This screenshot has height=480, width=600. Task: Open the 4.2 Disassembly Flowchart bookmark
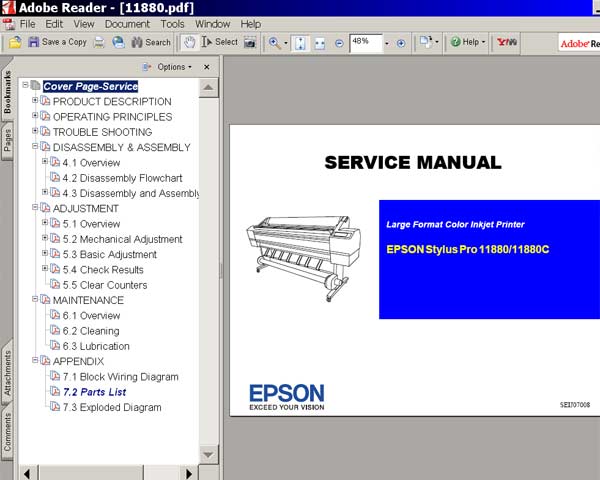pyautogui.click(x=122, y=178)
